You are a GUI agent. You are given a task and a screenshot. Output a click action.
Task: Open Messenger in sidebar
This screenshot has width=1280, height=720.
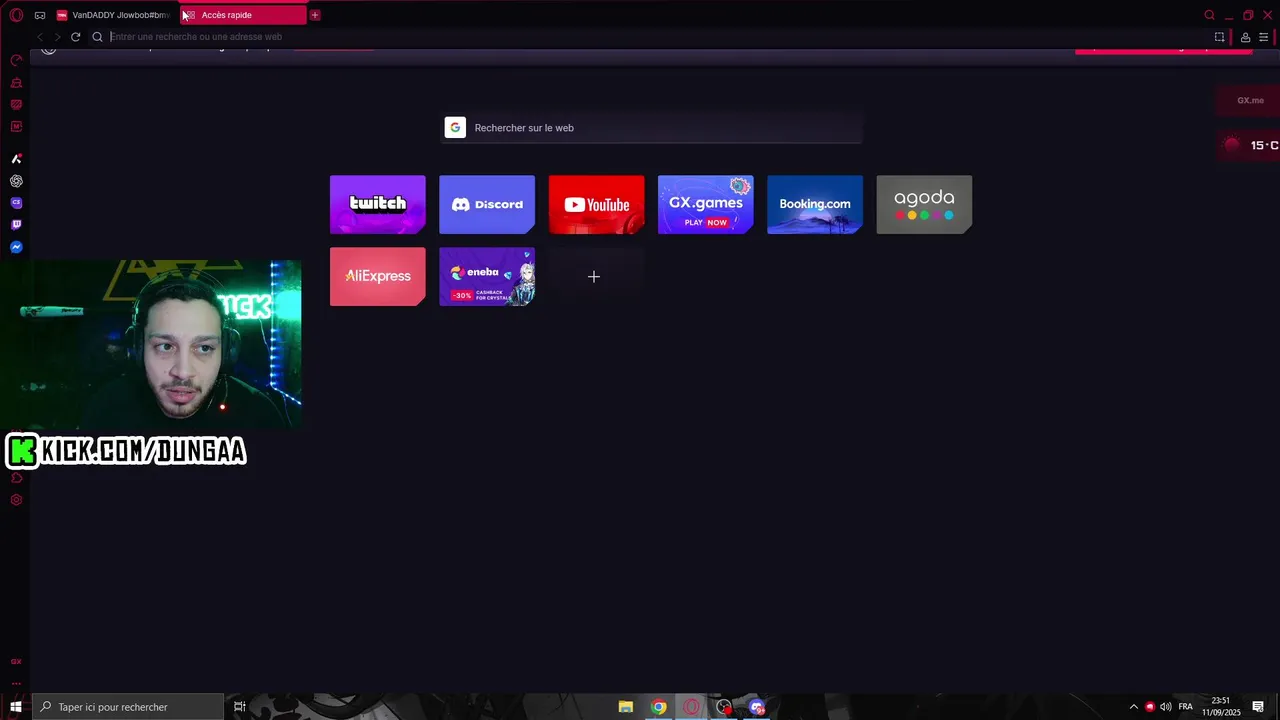16,247
